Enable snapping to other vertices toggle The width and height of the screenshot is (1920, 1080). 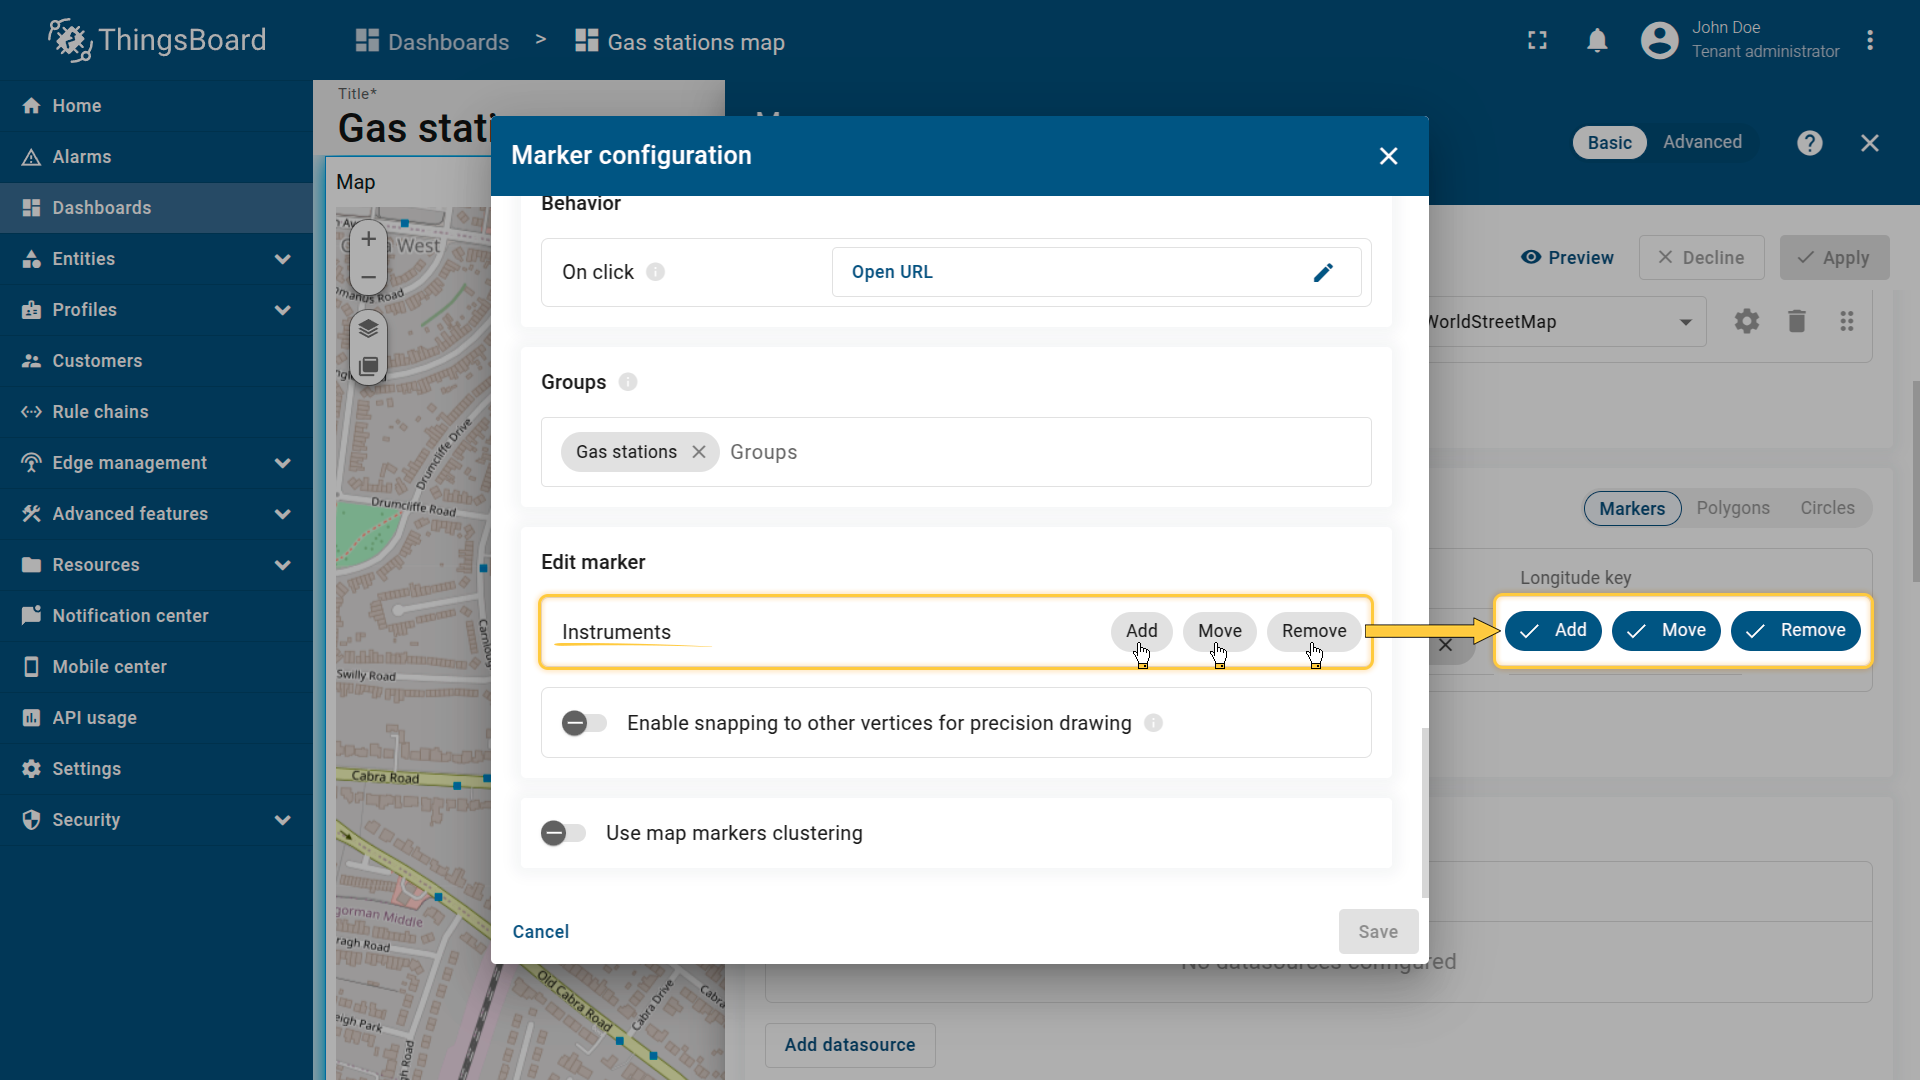pos(584,723)
